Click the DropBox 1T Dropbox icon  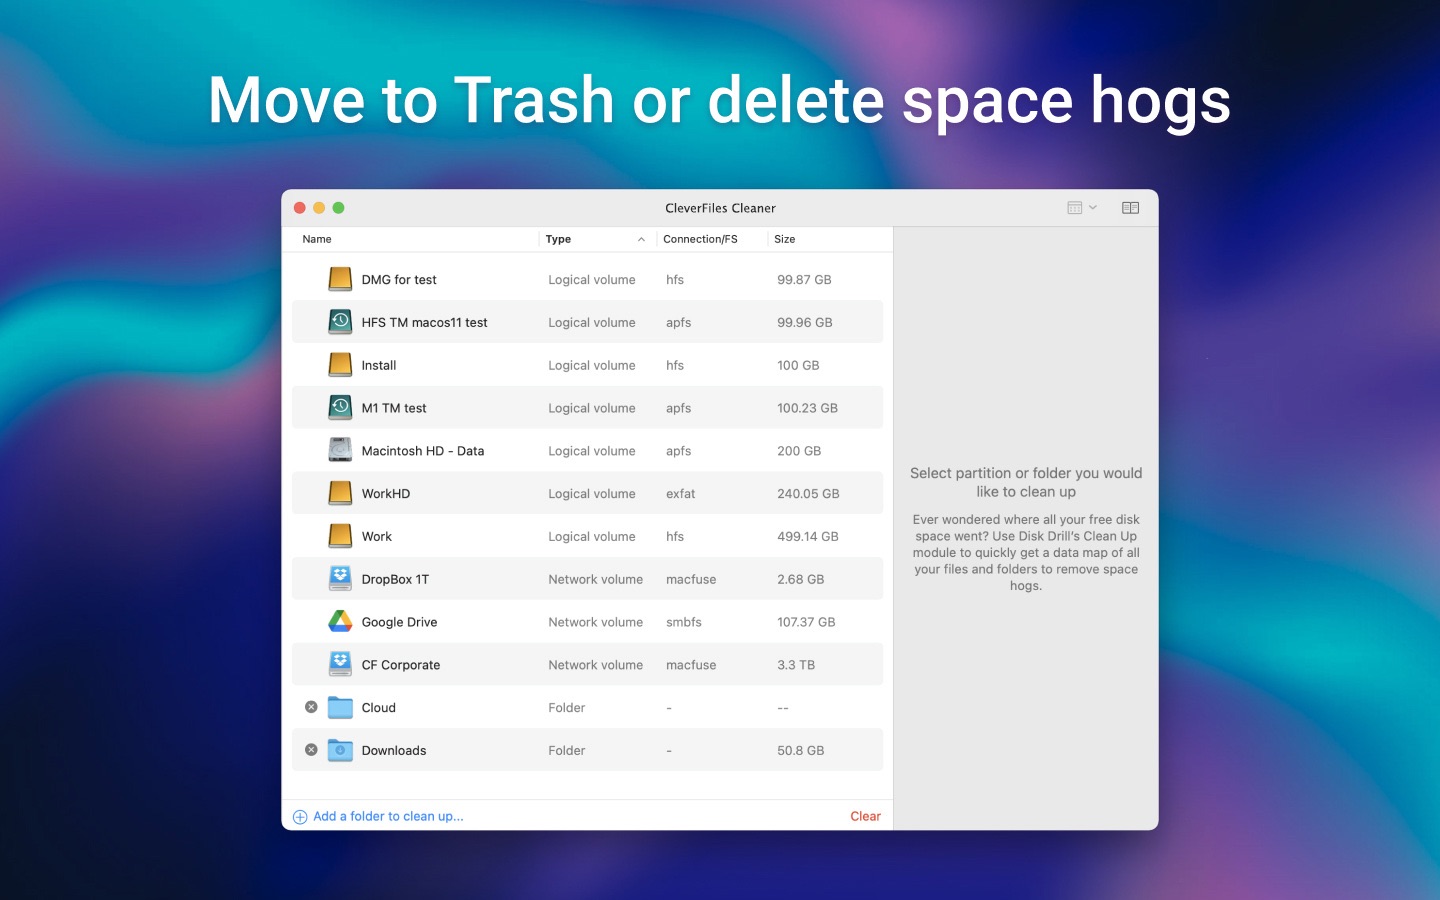coord(340,579)
